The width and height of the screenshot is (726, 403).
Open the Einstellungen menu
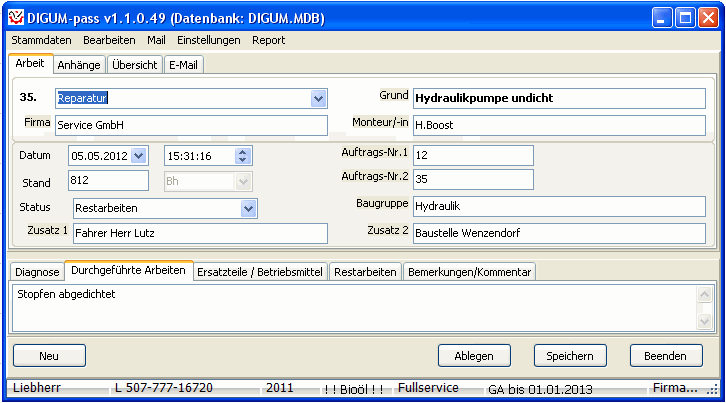pos(209,40)
